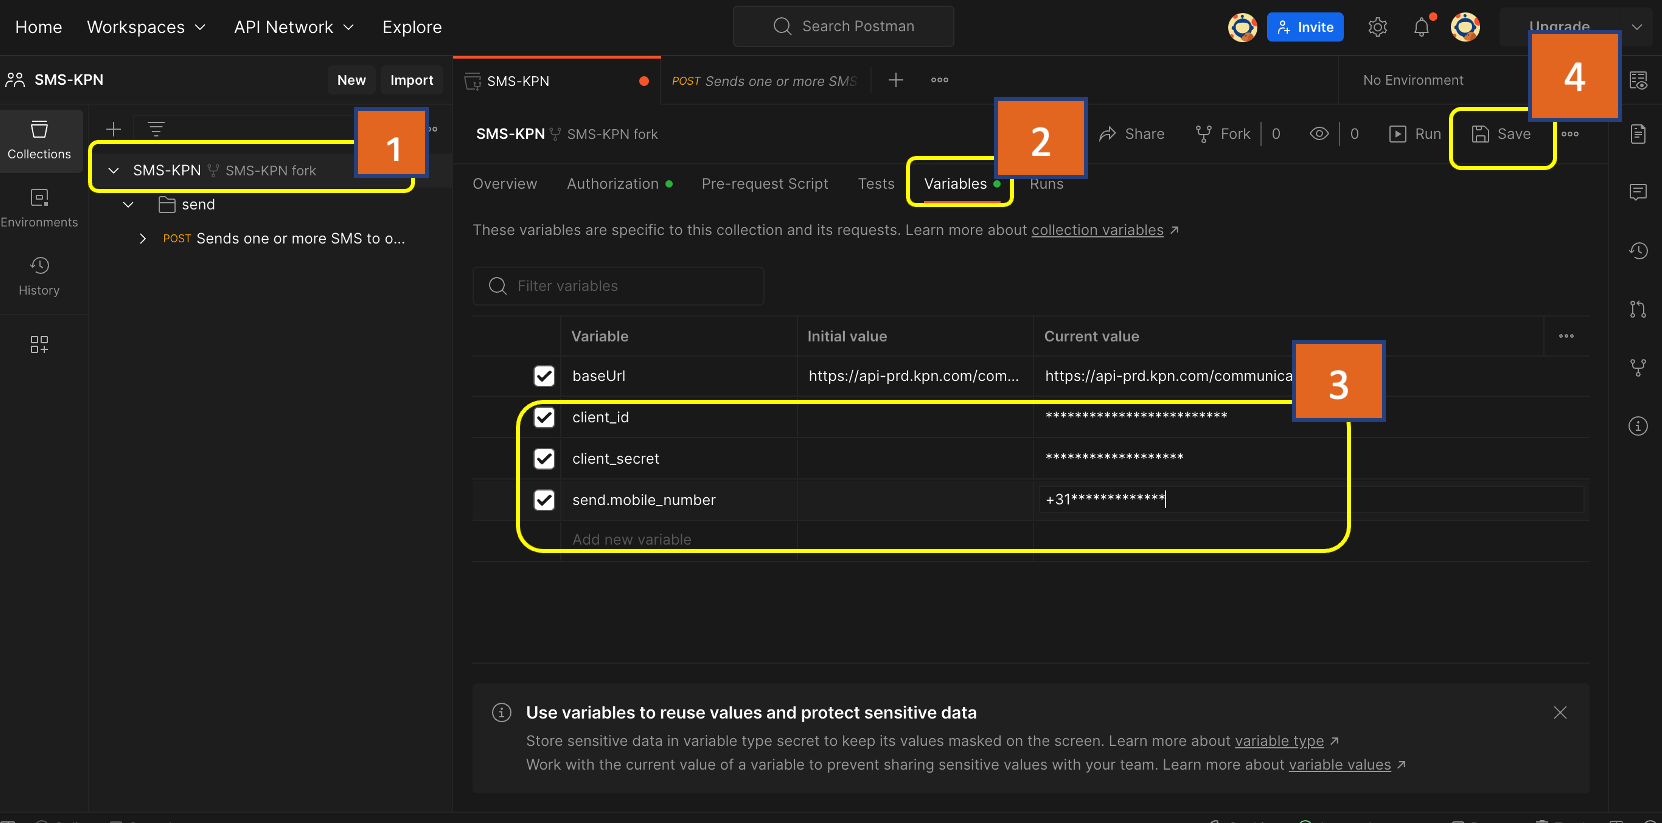Click the Import button

click(x=412, y=80)
